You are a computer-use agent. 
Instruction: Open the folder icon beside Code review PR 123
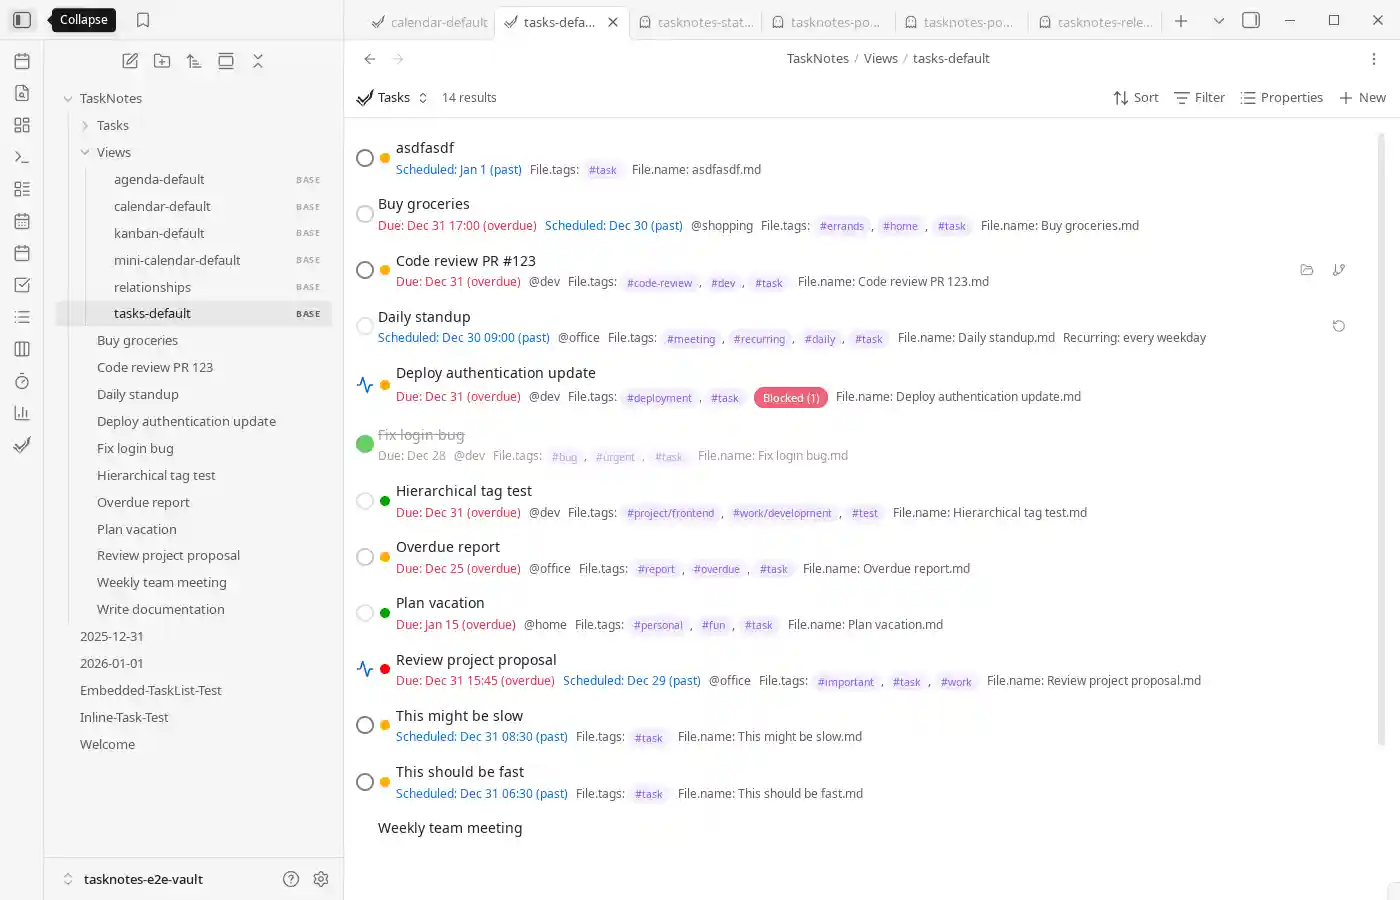(x=1307, y=269)
